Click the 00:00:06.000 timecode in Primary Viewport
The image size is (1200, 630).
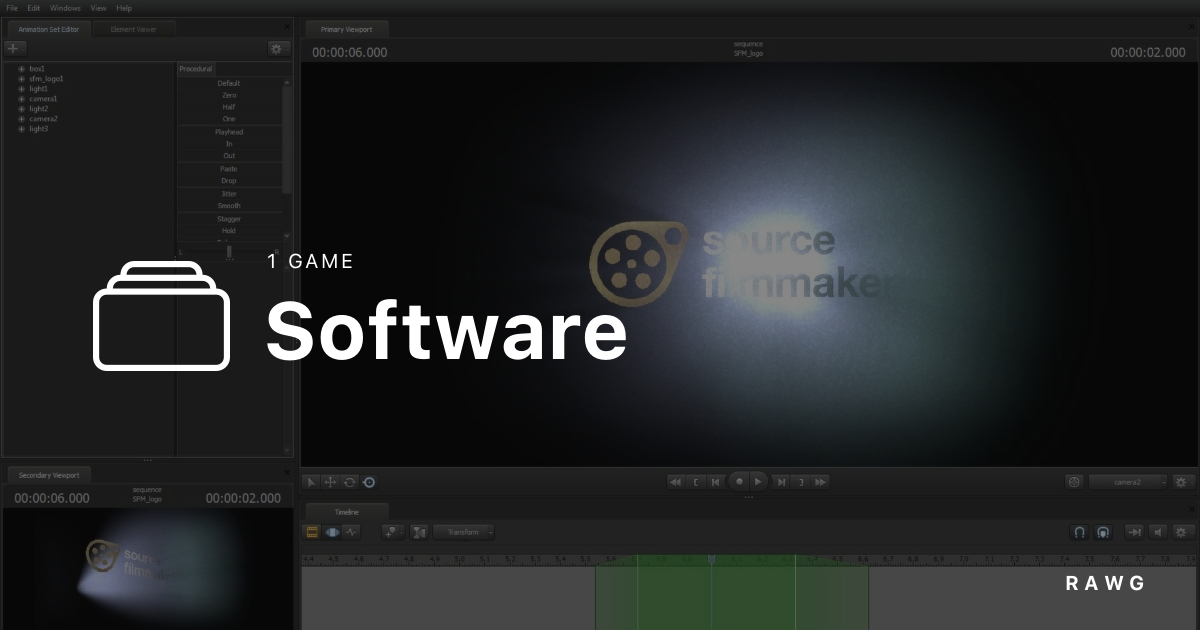[x=350, y=52]
